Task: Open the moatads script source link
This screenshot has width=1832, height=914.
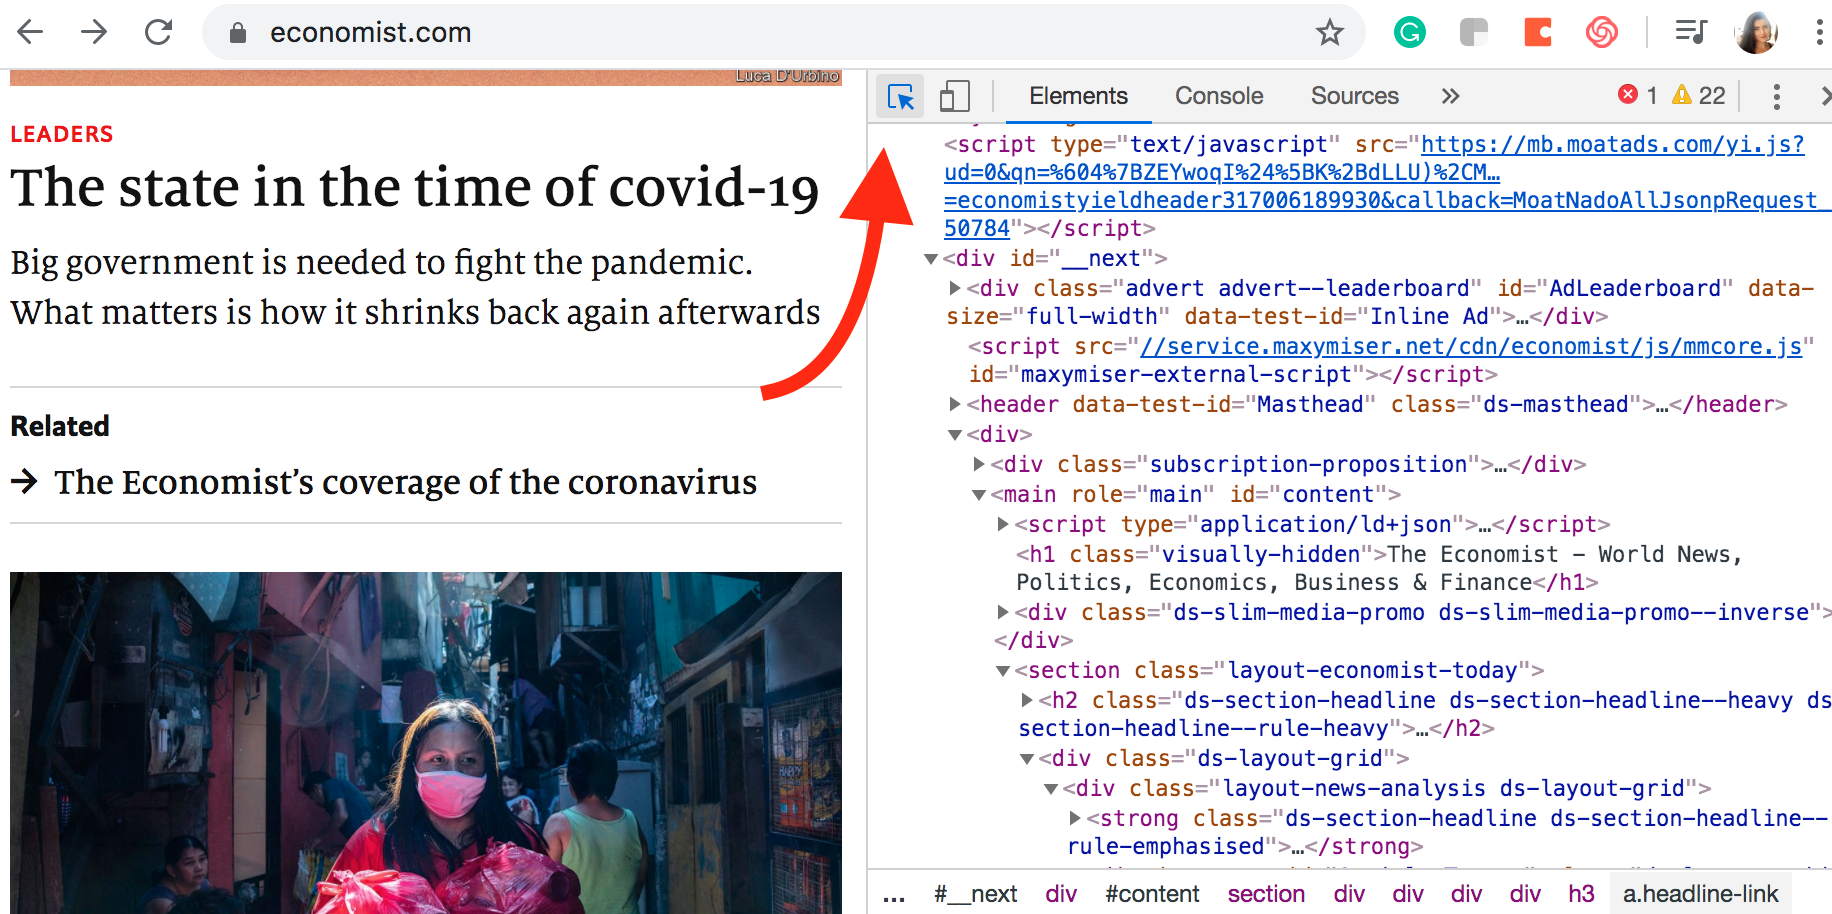Action: 1385,186
